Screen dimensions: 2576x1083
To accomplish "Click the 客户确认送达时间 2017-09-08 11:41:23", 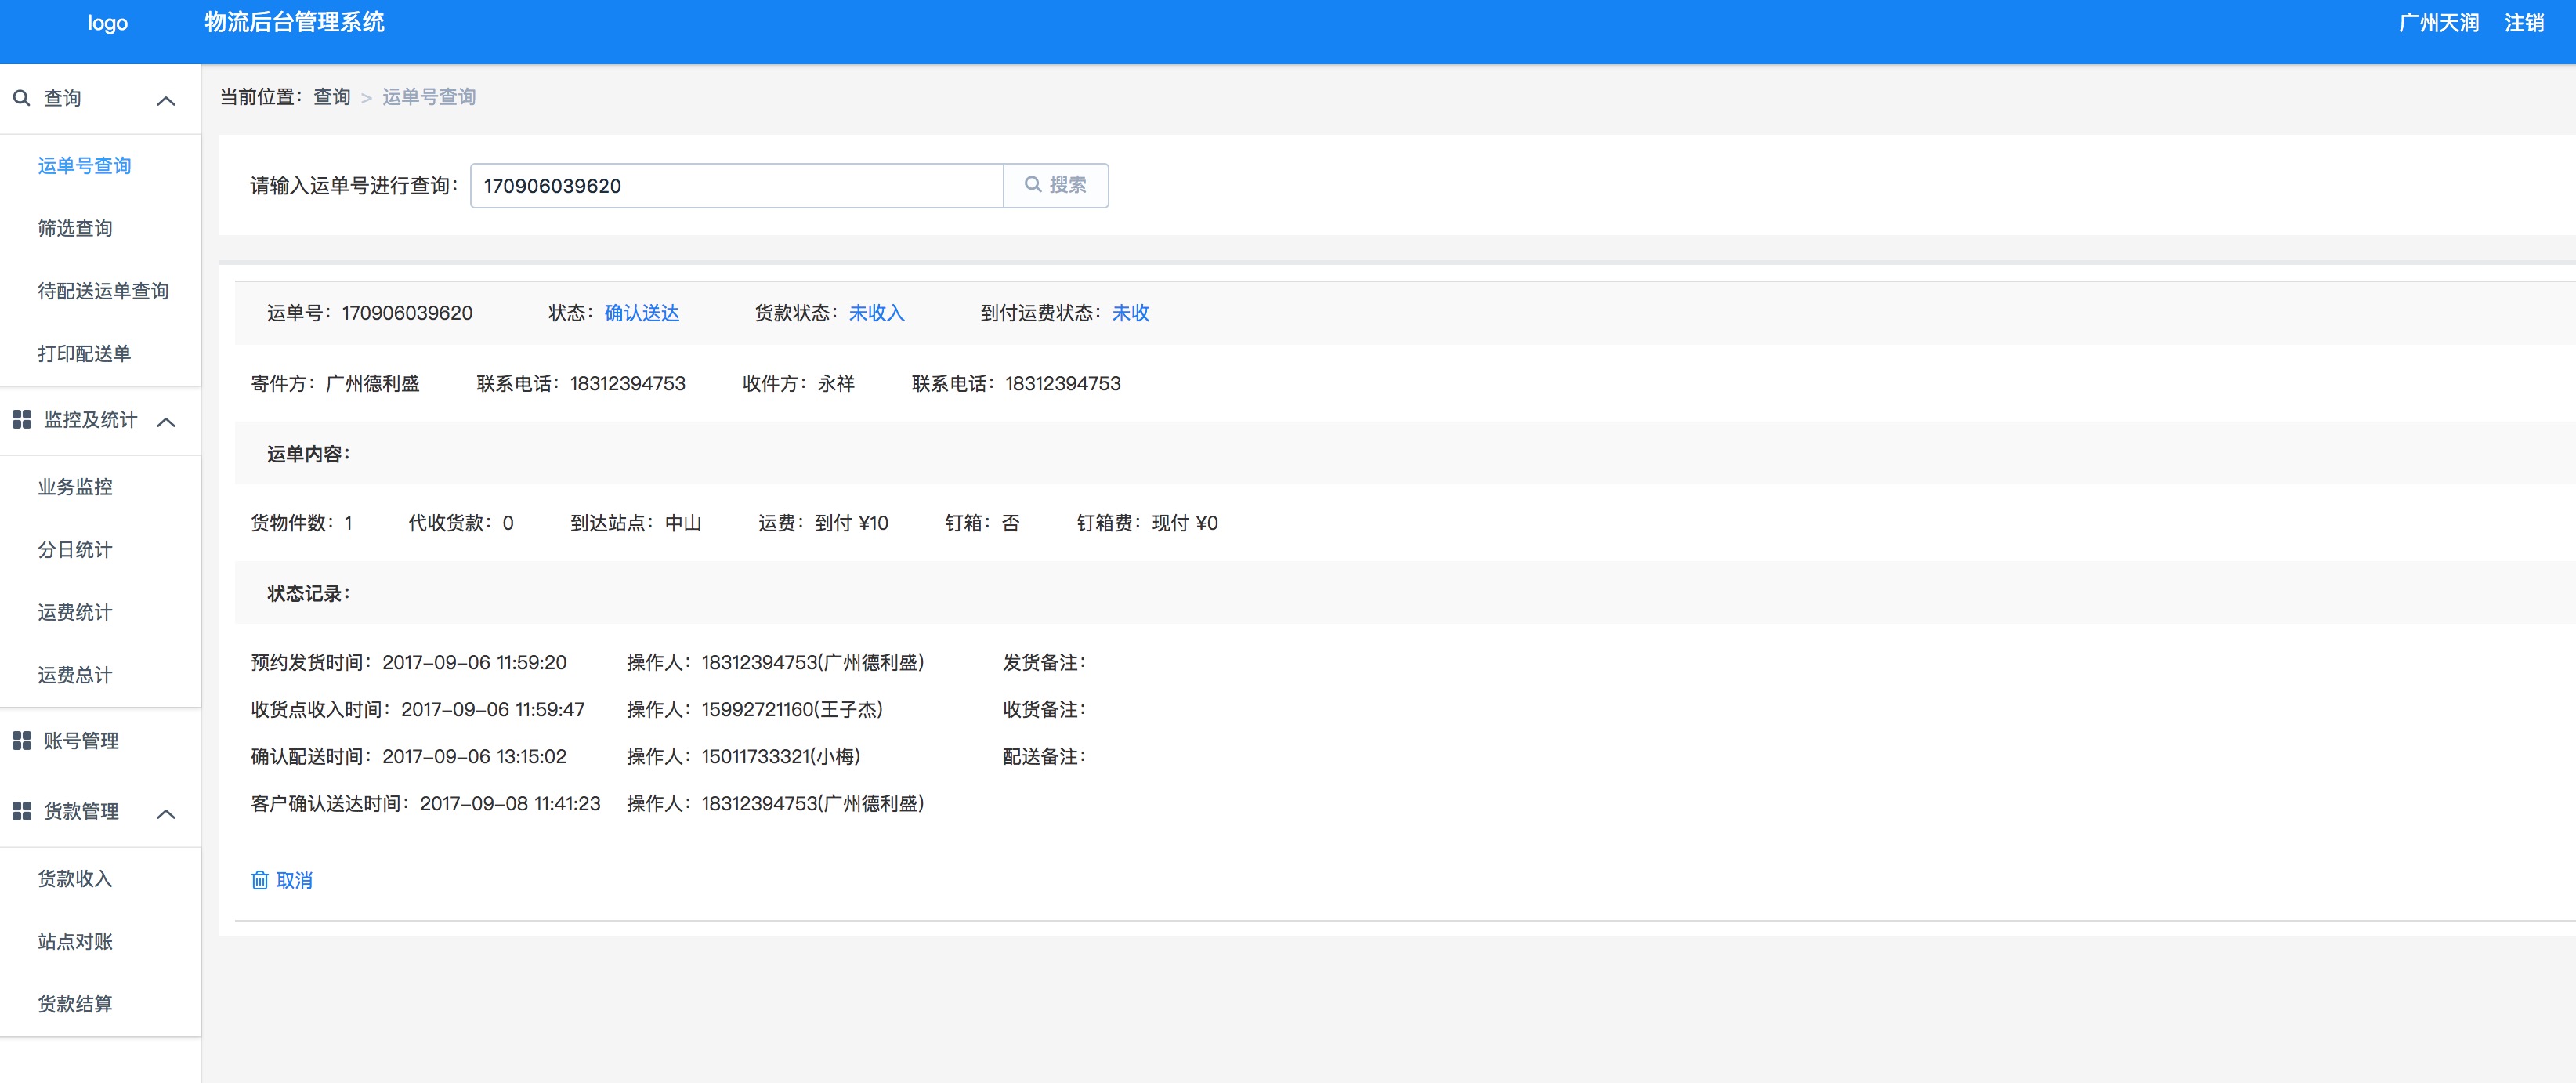I will [x=425, y=803].
